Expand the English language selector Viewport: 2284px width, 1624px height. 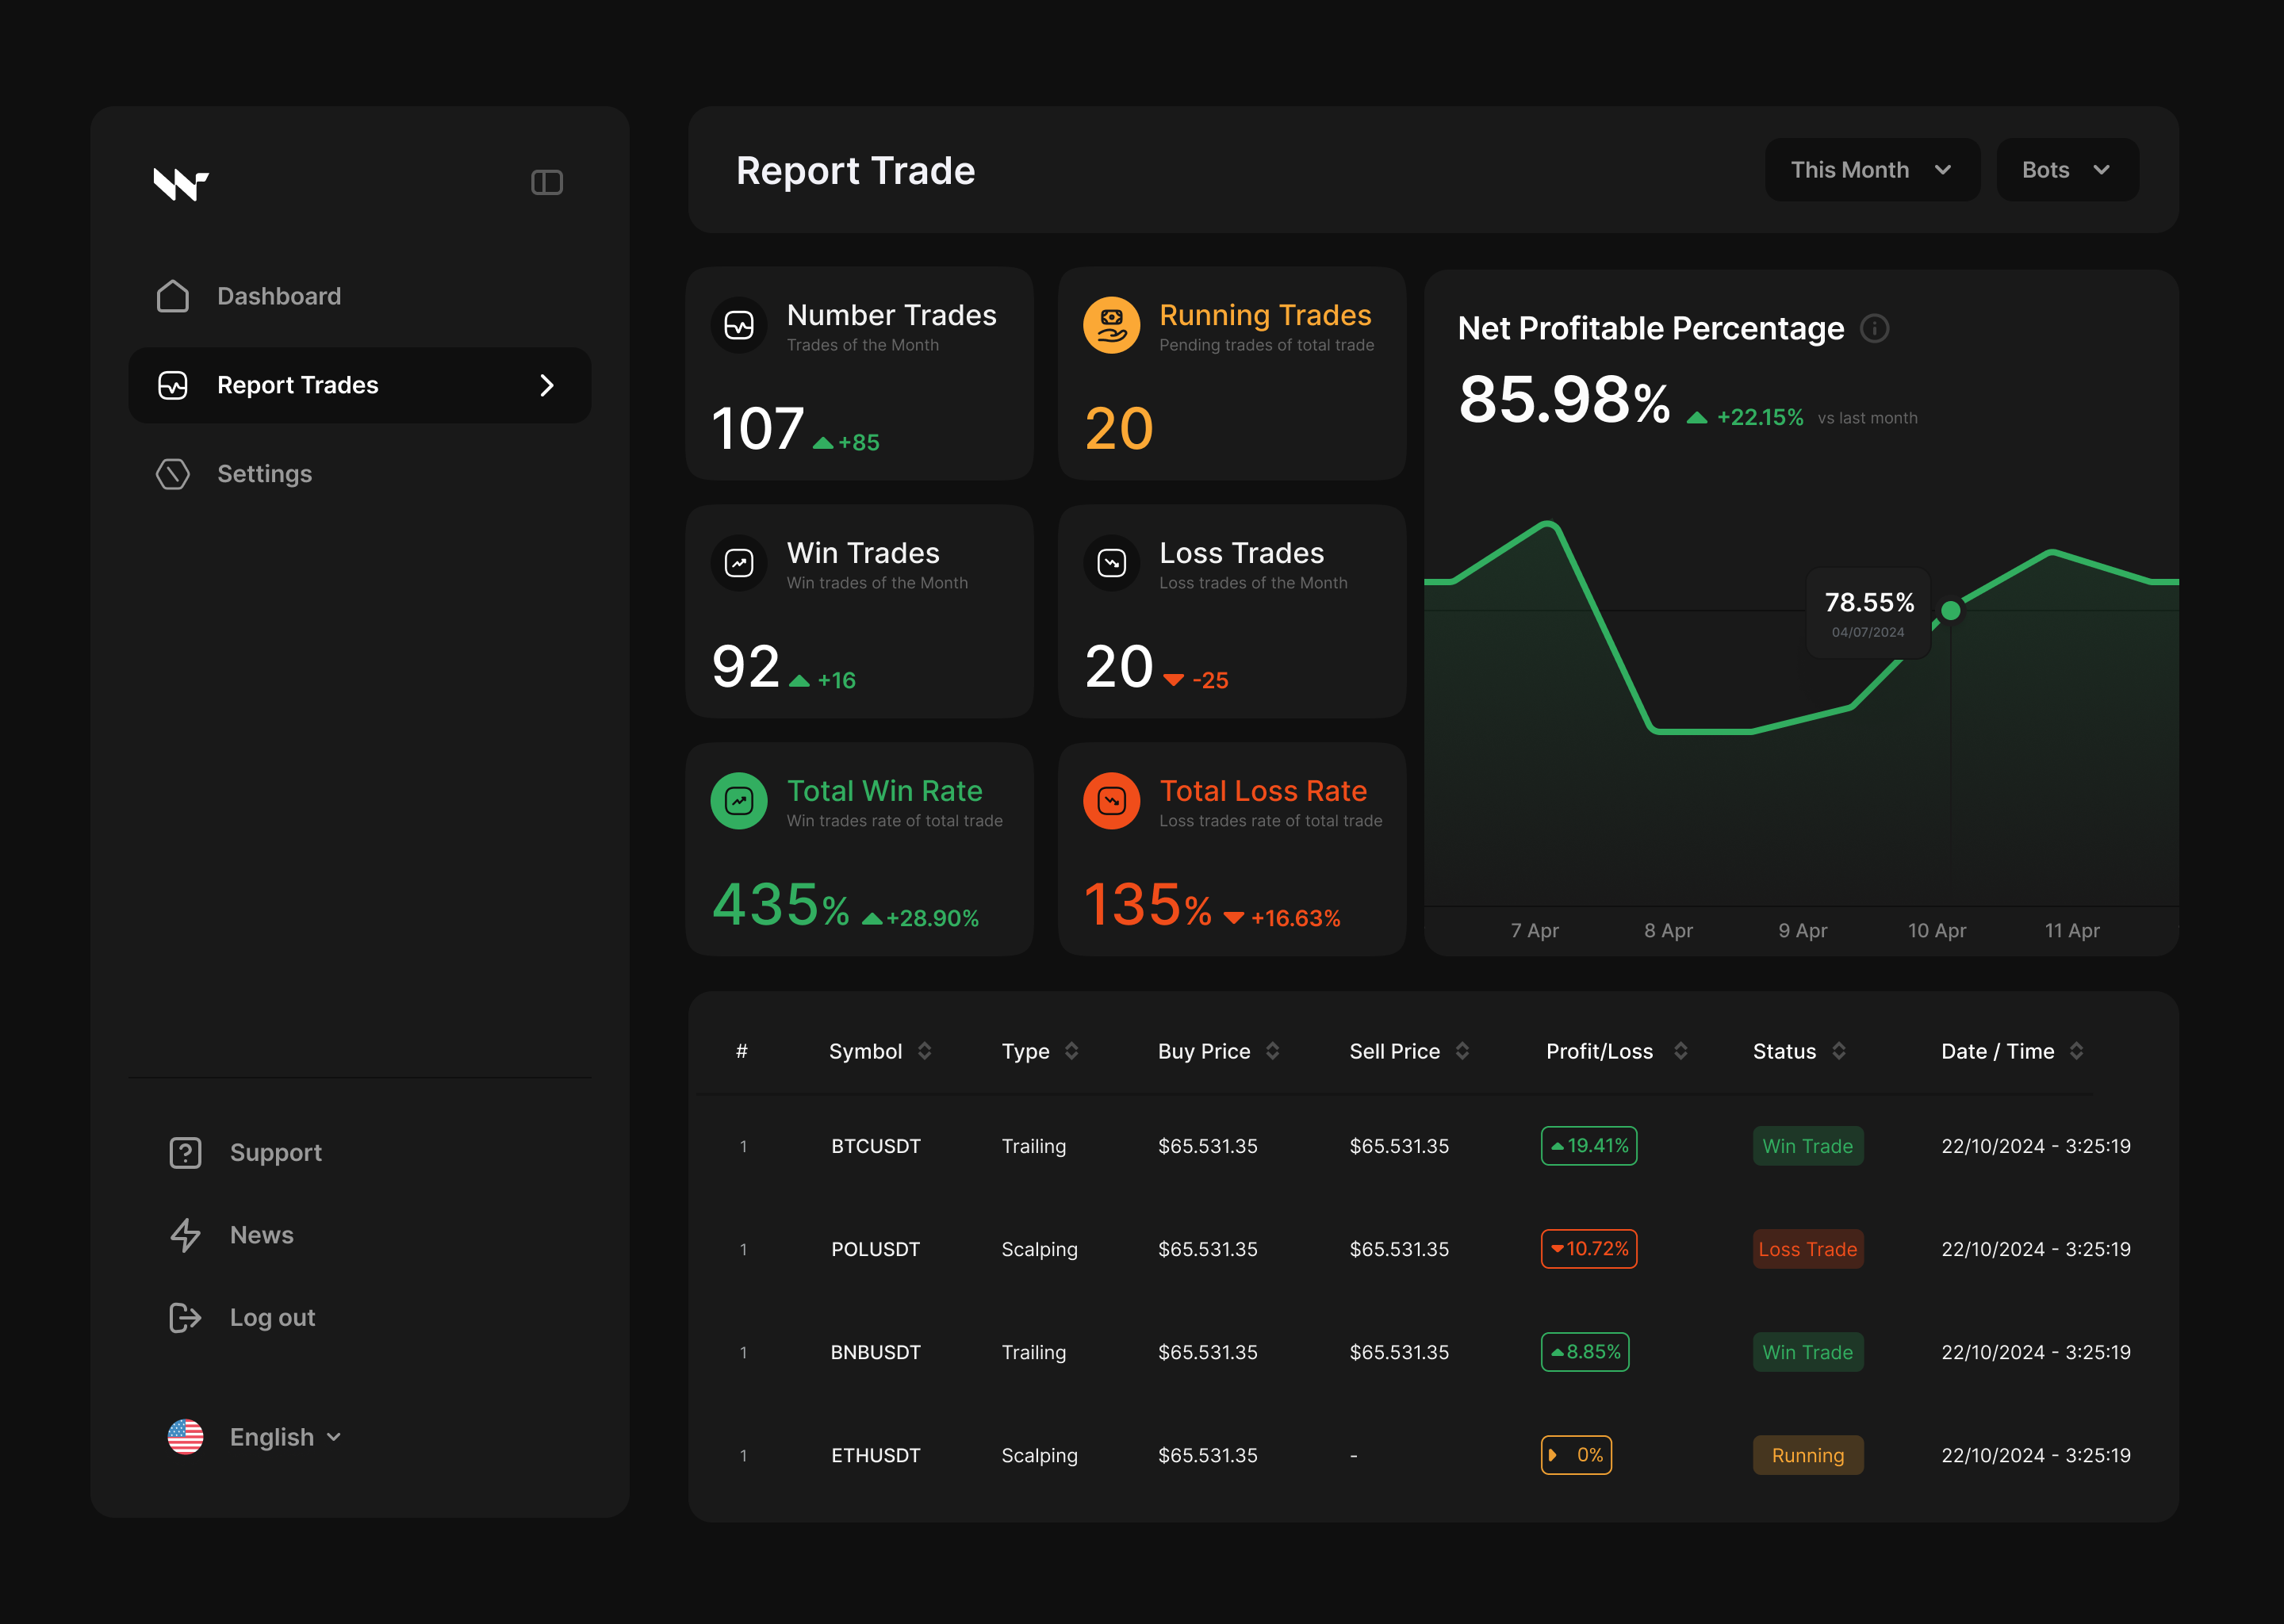click(x=284, y=1437)
